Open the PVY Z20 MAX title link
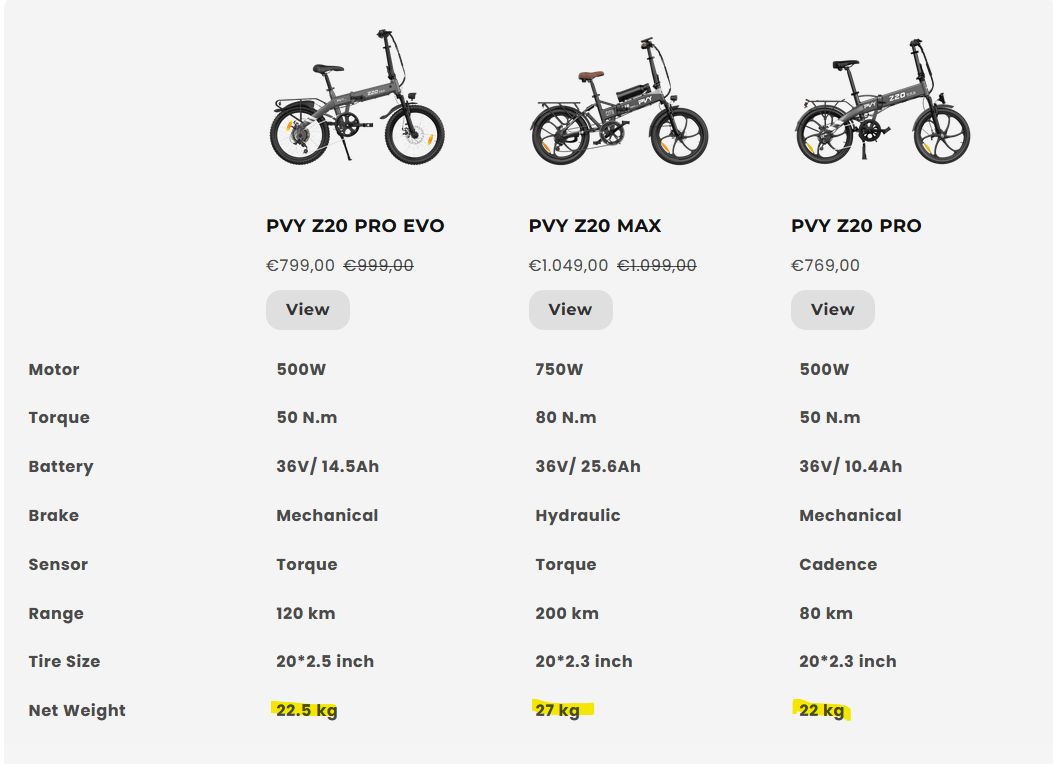The height and width of the screenshot is (764, 1053). pyautogui.click(x=595, y=226)
